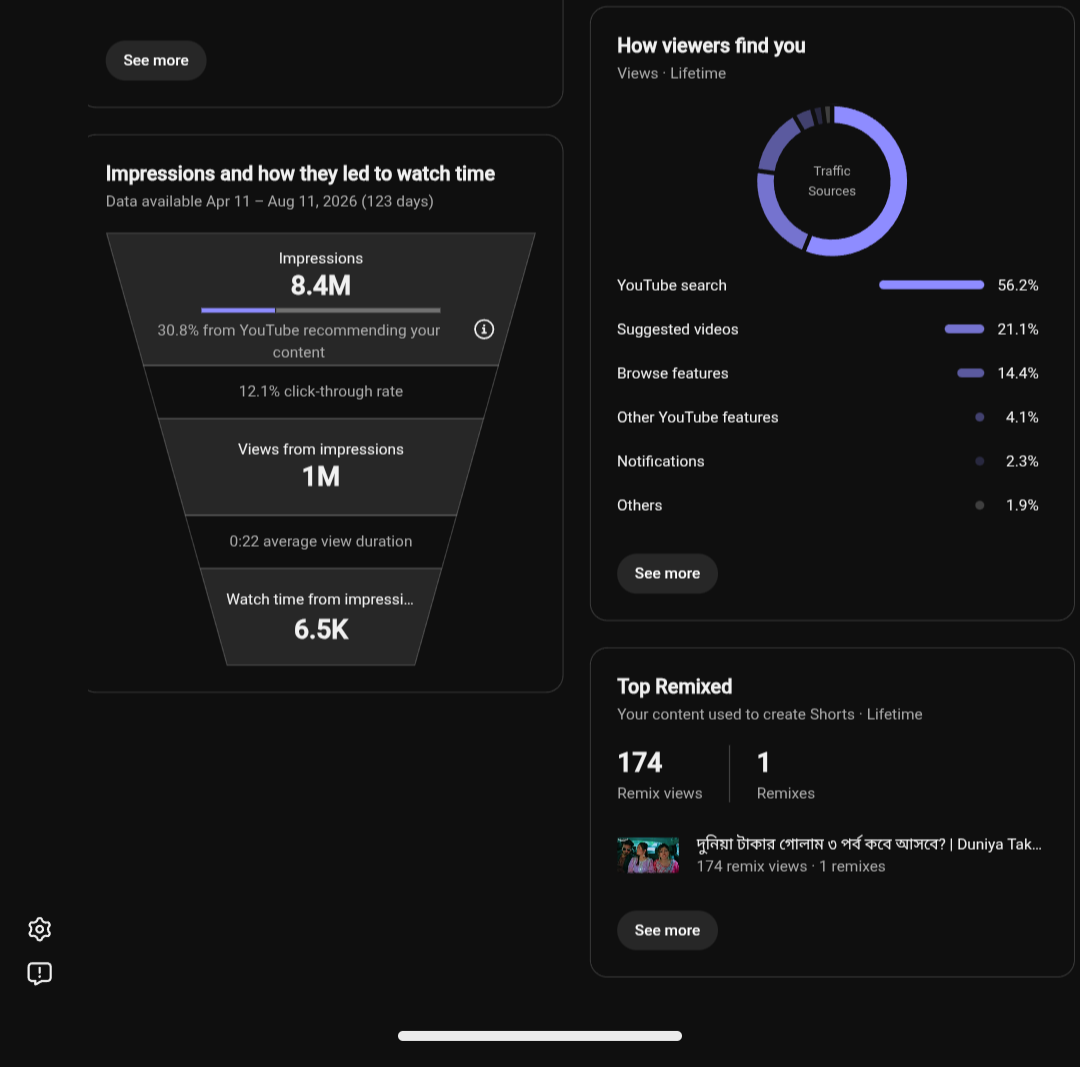Select the YouTube search traffic row
The image size is (1080, 1067).
tap(827, 285)
